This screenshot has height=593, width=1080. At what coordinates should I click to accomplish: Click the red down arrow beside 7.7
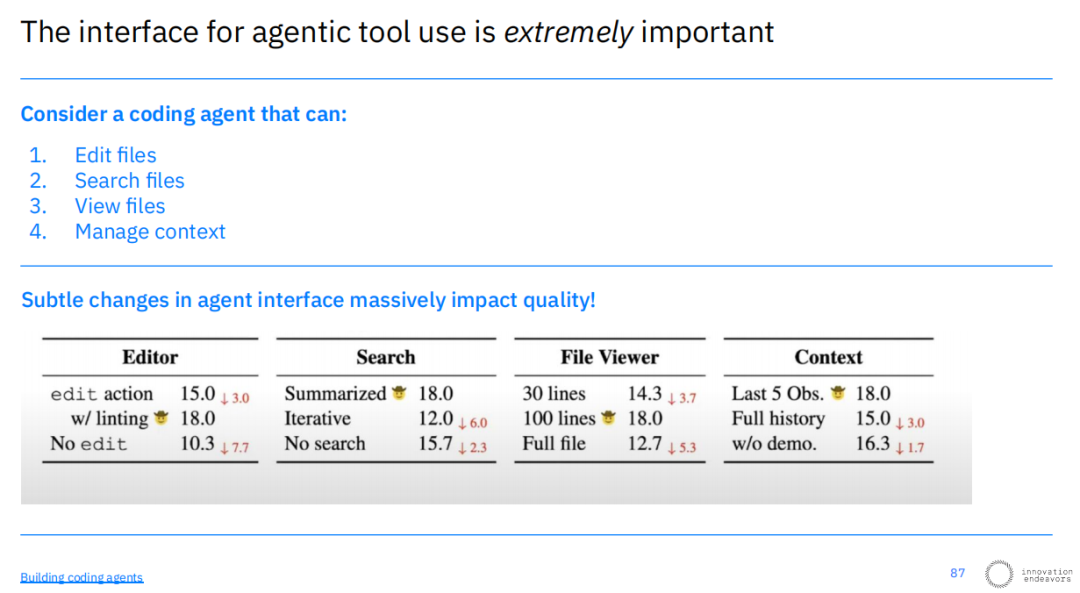coord(225,448)
